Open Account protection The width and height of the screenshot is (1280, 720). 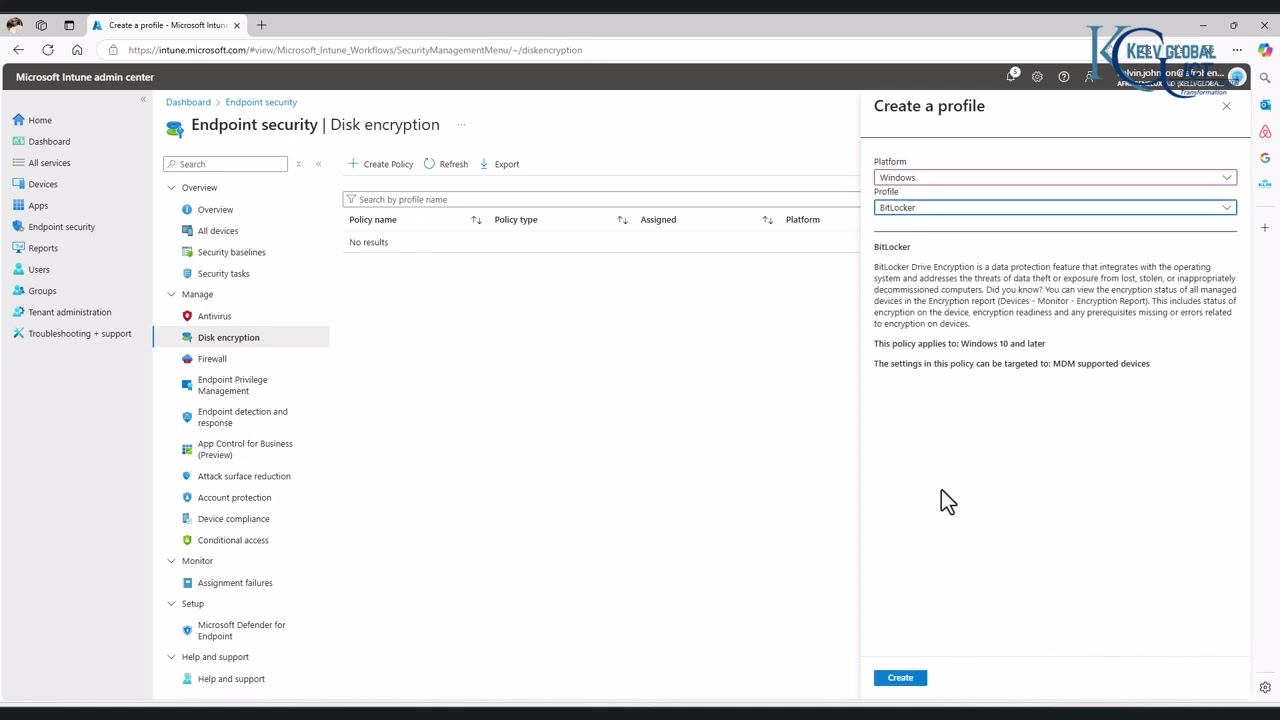[x=234, y=497]
